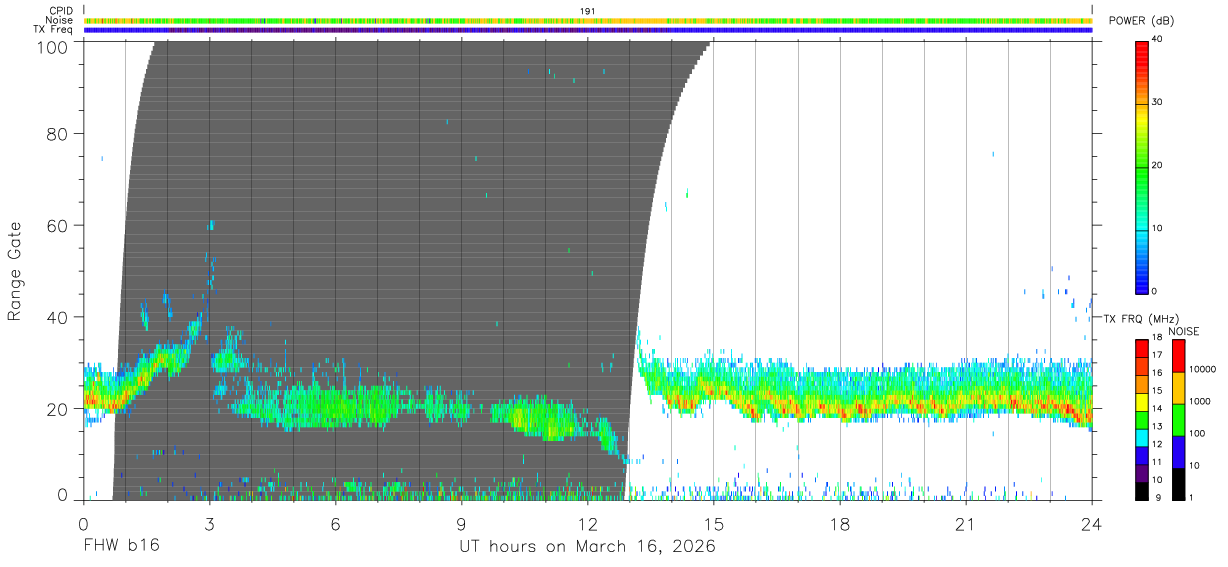Click the blue TX Freq strip above plot
This screenshot has width=1228, height=567.
[x=588, y=30]
